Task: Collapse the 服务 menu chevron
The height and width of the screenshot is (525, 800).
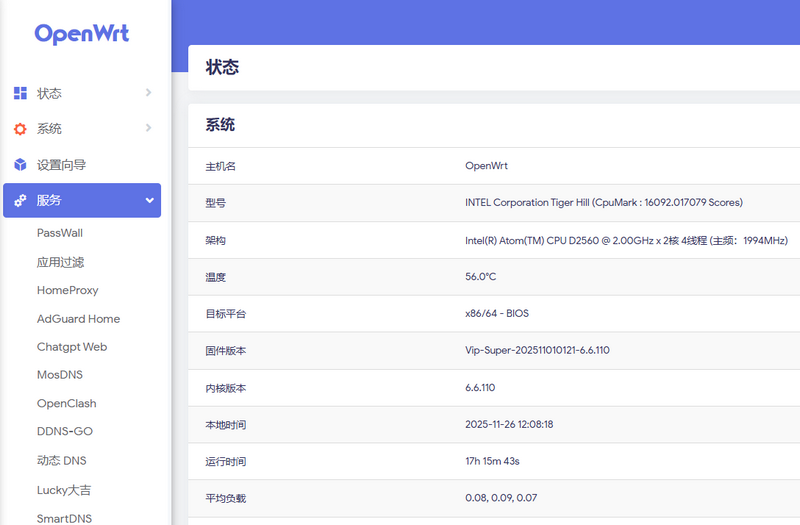Action: 149,200
